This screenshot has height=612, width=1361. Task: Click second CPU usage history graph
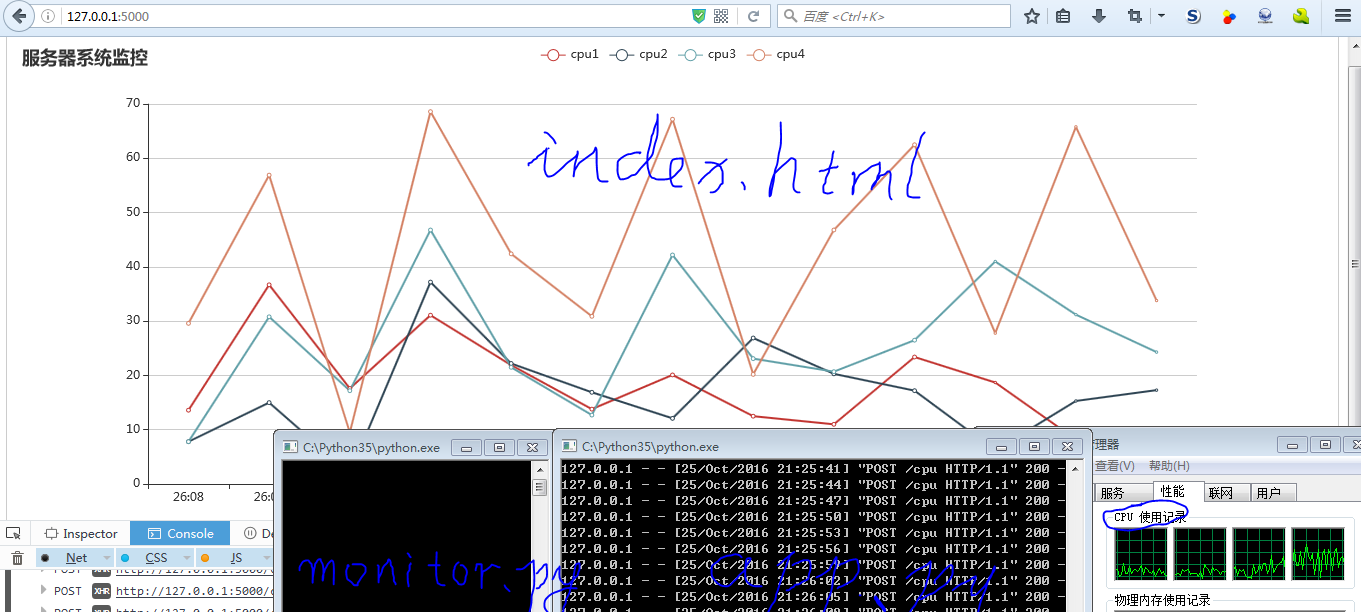click(x=1200, y=554)
